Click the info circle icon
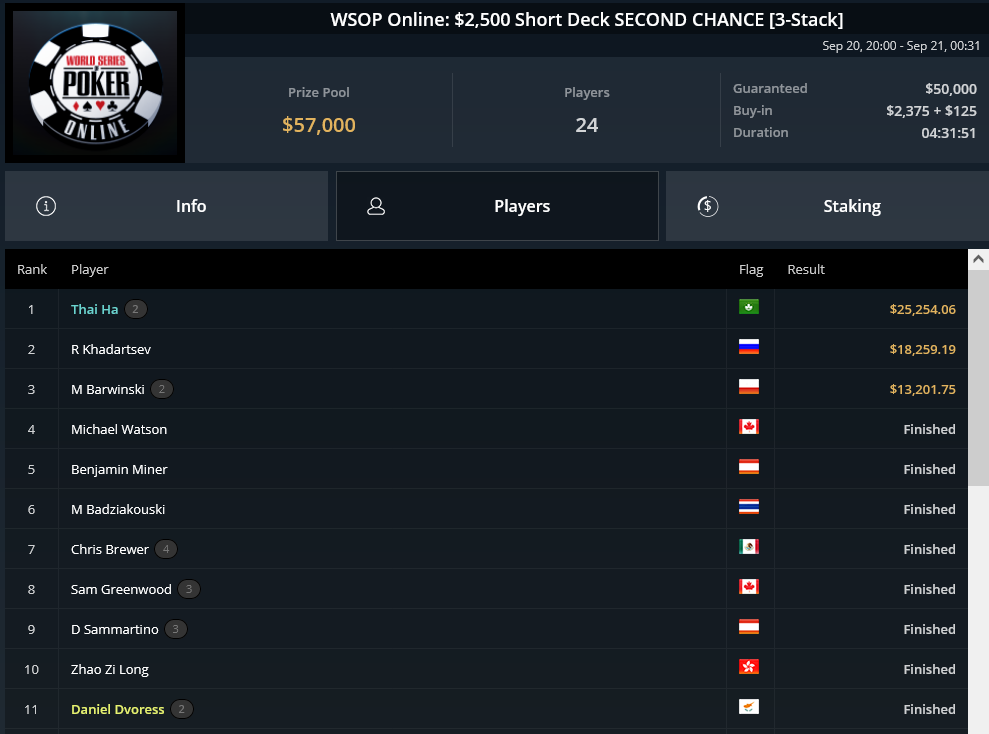This screenshot has height=734, width=989. (46, 206)
